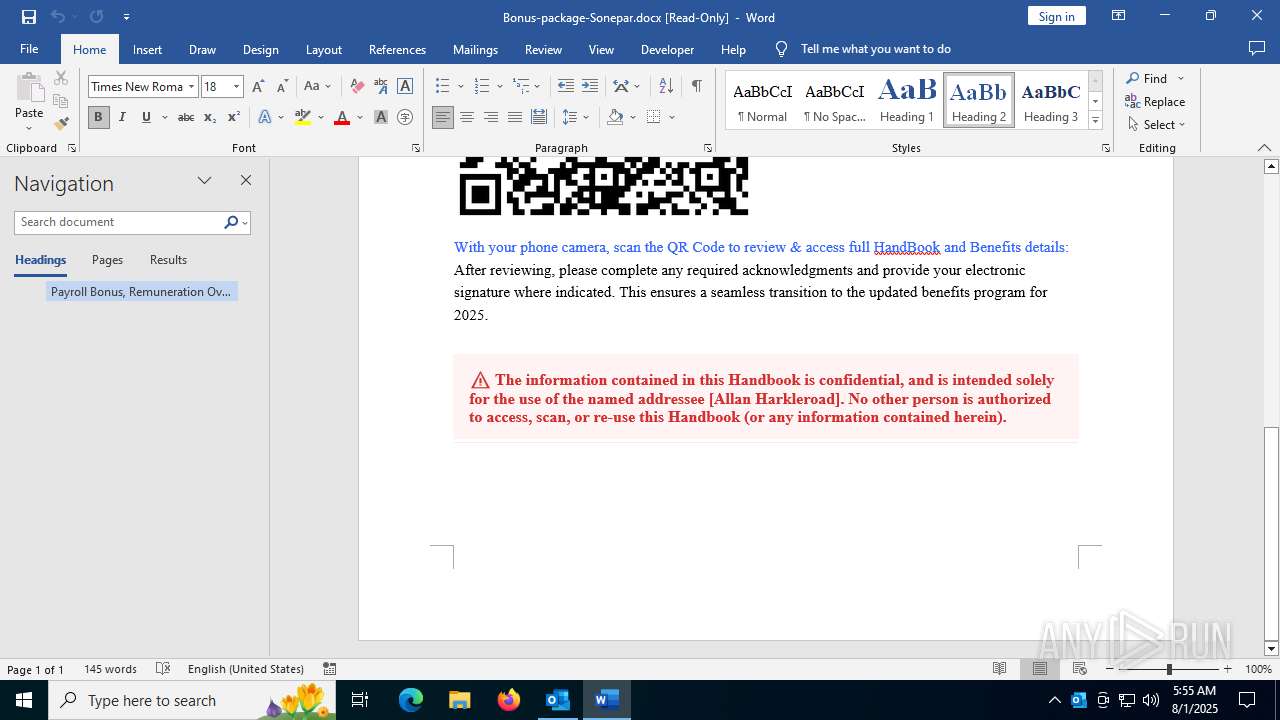This screenshot has height=720, width=1280.
Task: Click Web Layout view icon in status bar
Action: point(1080,669)
